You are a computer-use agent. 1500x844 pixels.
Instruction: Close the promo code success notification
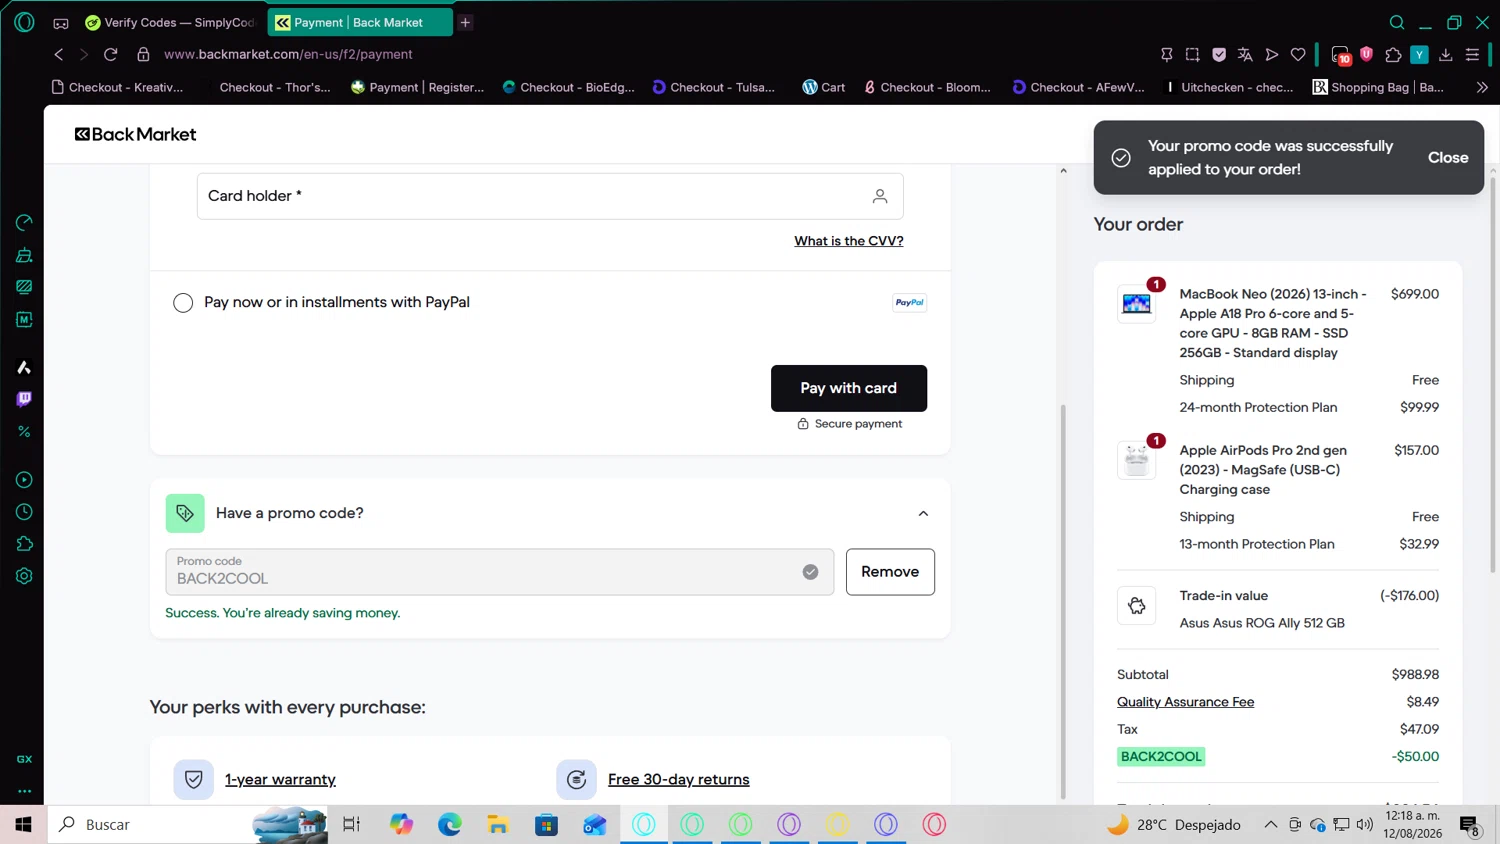click(1448, 158)
